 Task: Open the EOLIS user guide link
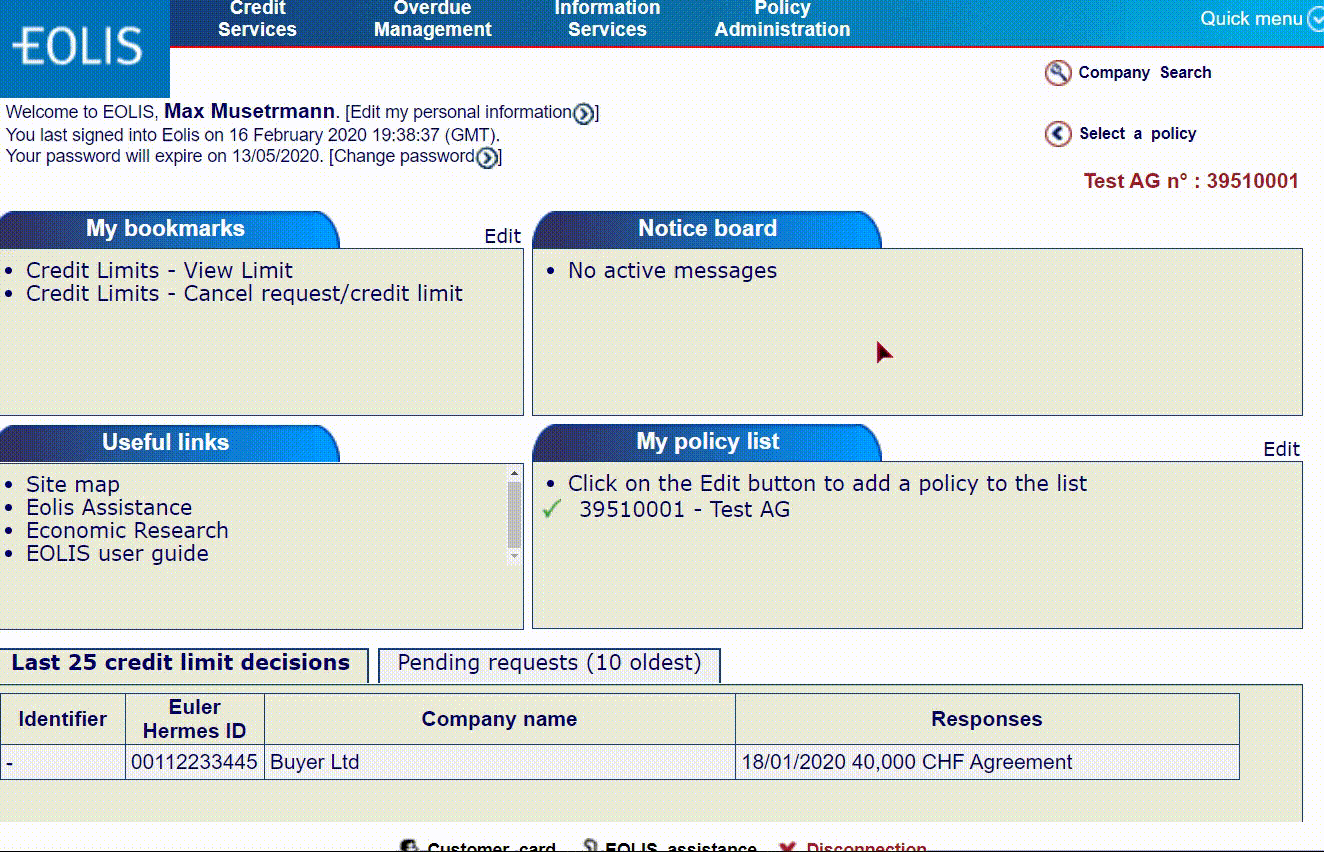[x=117, y=554]
